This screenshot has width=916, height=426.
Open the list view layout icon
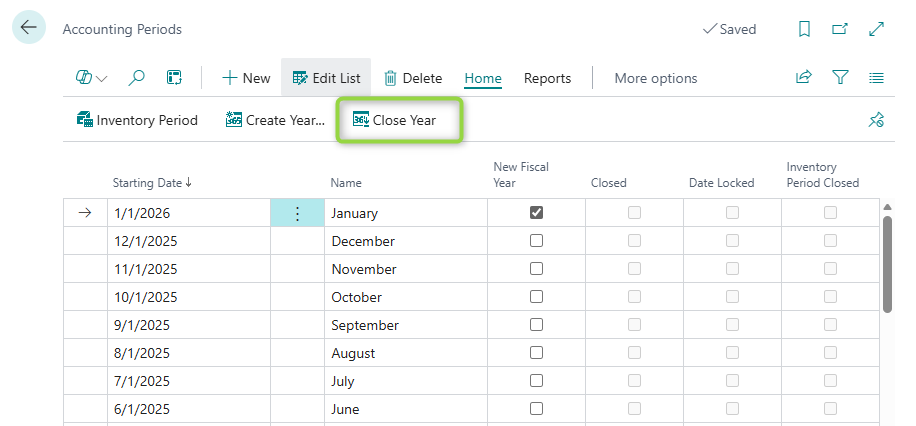point(876,78)
